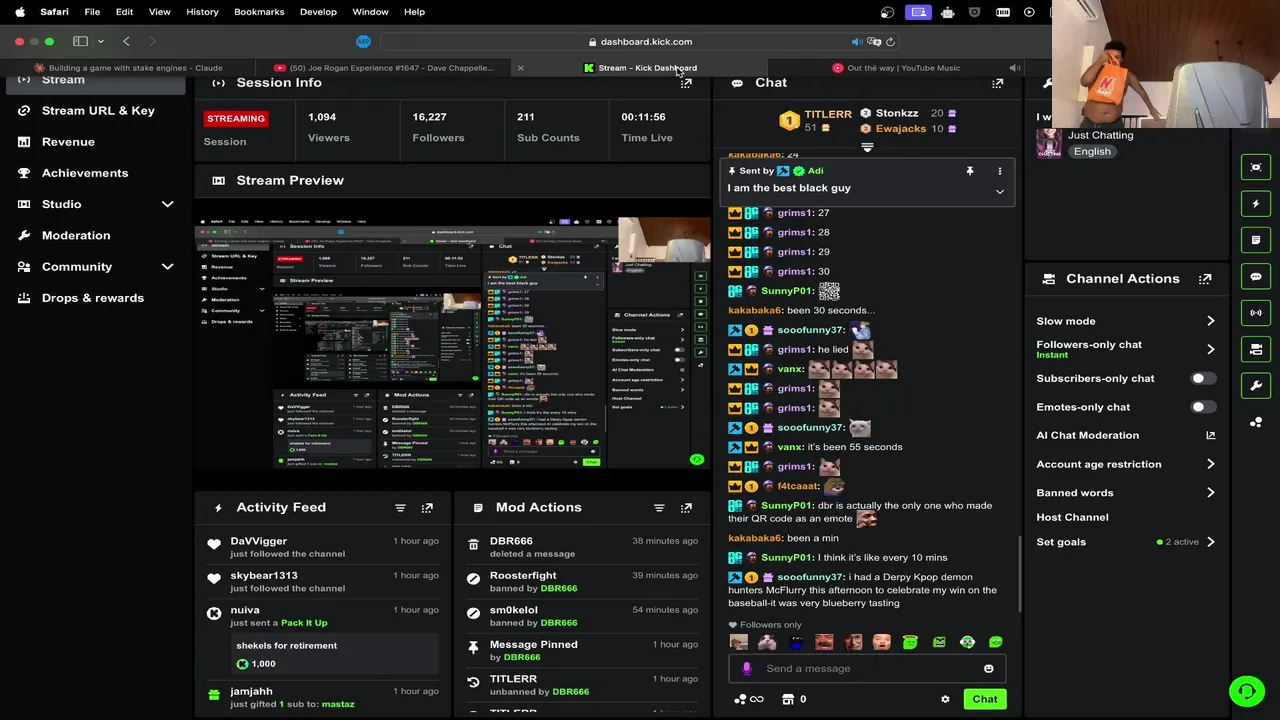Expand the pinned message chevron

point(999,191)
